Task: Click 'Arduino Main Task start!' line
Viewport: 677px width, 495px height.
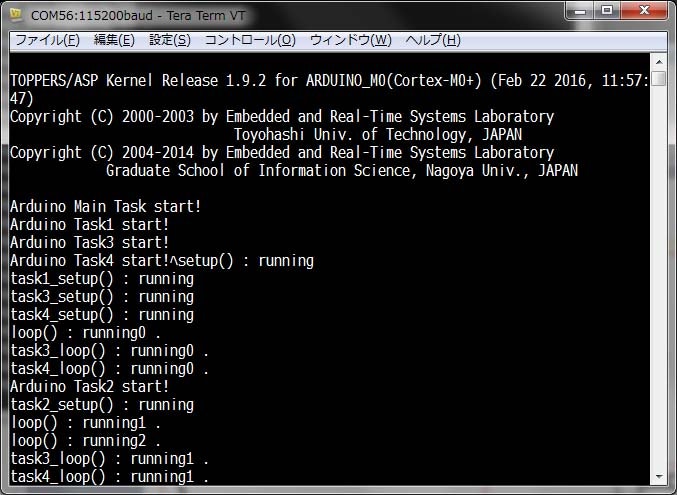Action: (106, 206)
